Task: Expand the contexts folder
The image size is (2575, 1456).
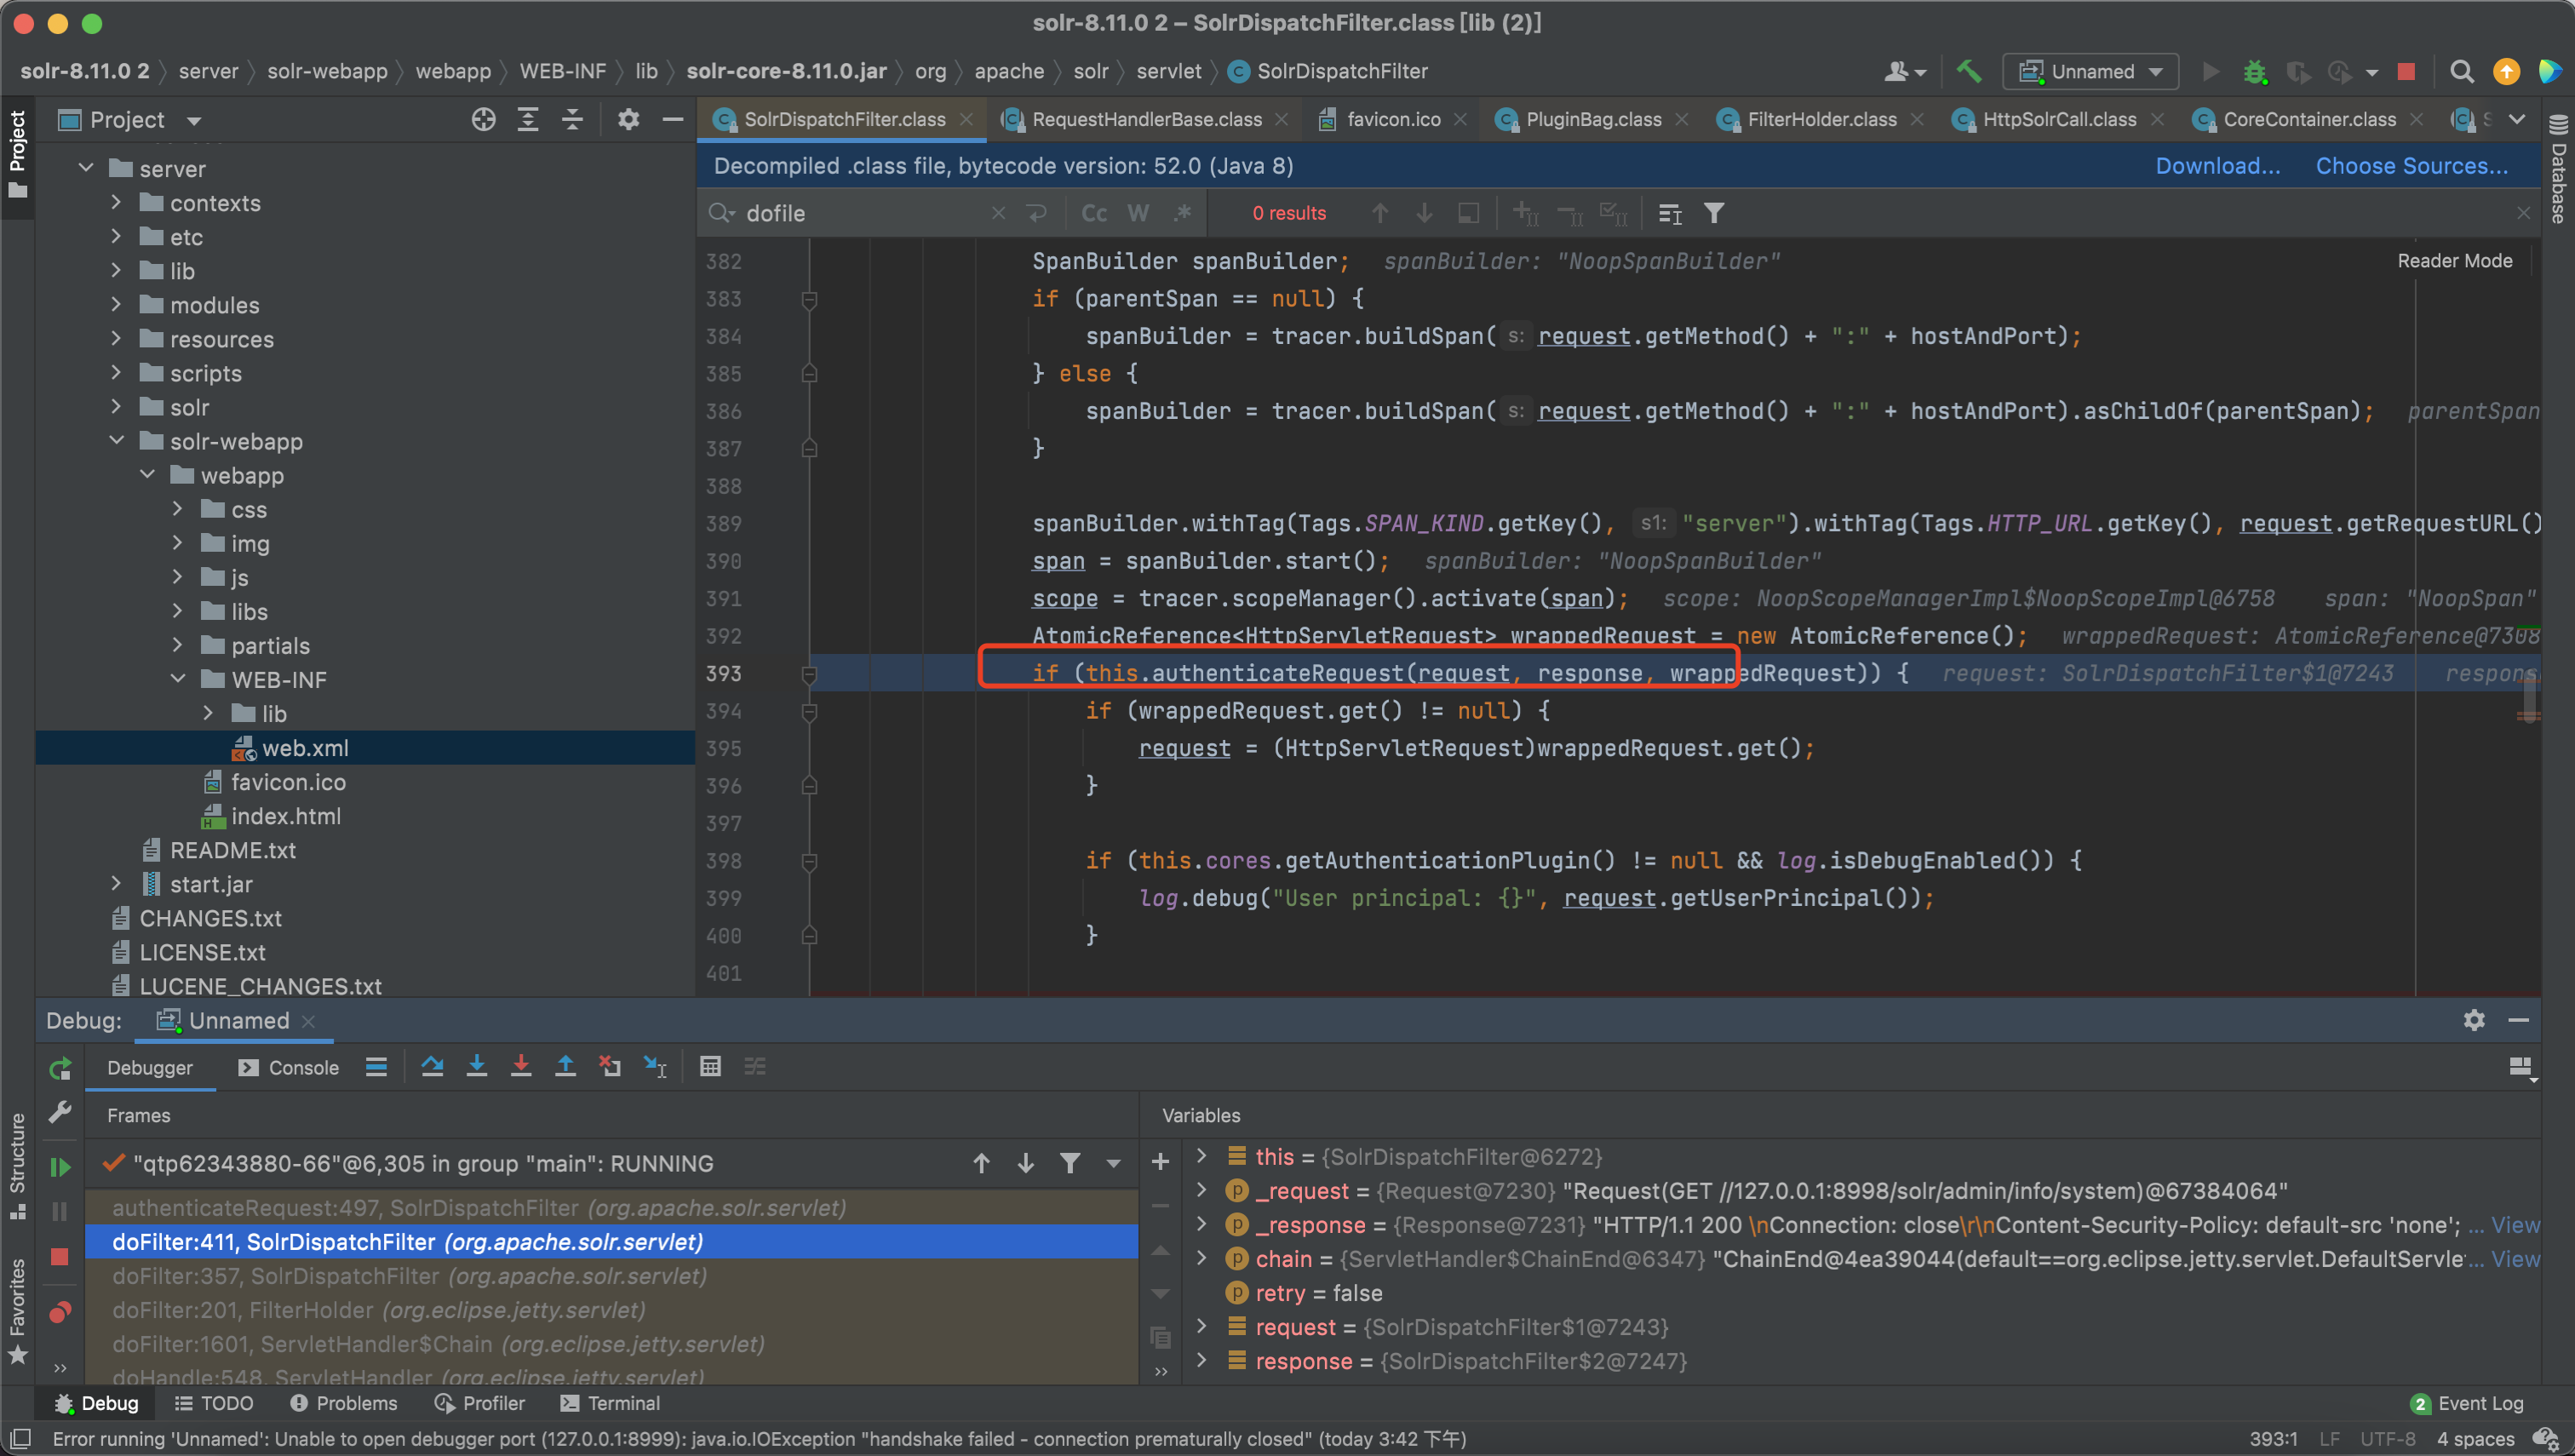Action: [x=116, y=202]
